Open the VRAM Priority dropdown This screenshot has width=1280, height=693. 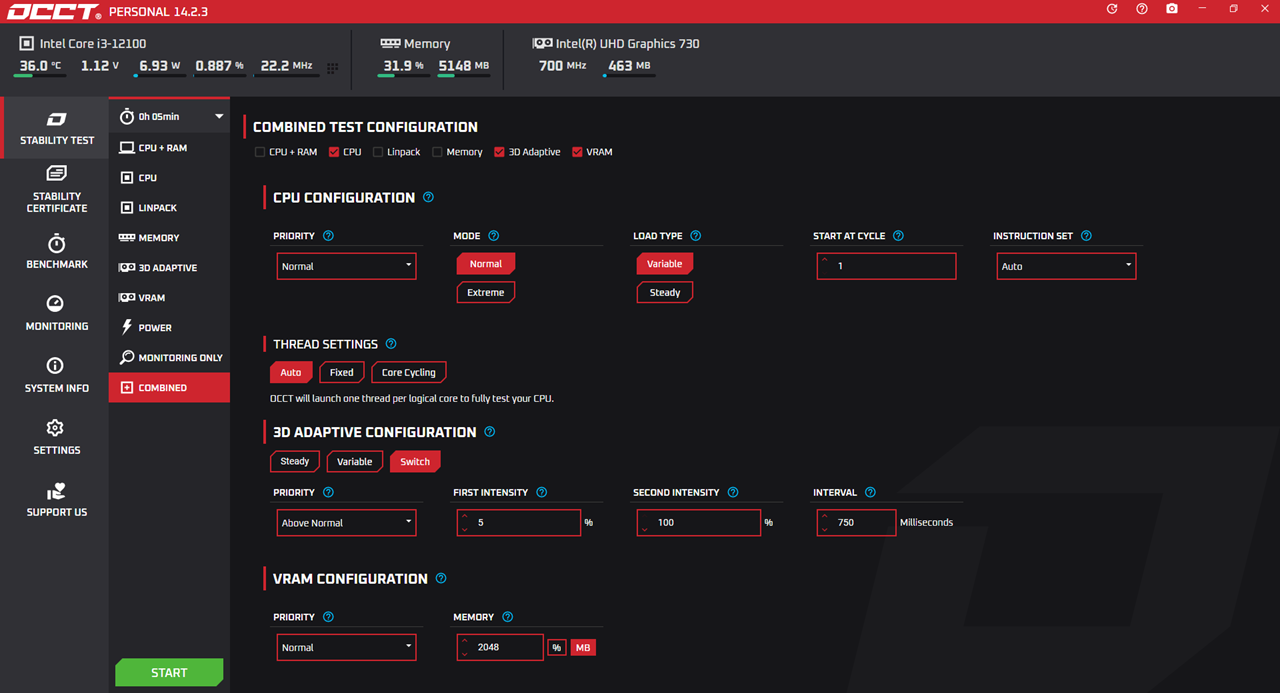pos(346,647)
